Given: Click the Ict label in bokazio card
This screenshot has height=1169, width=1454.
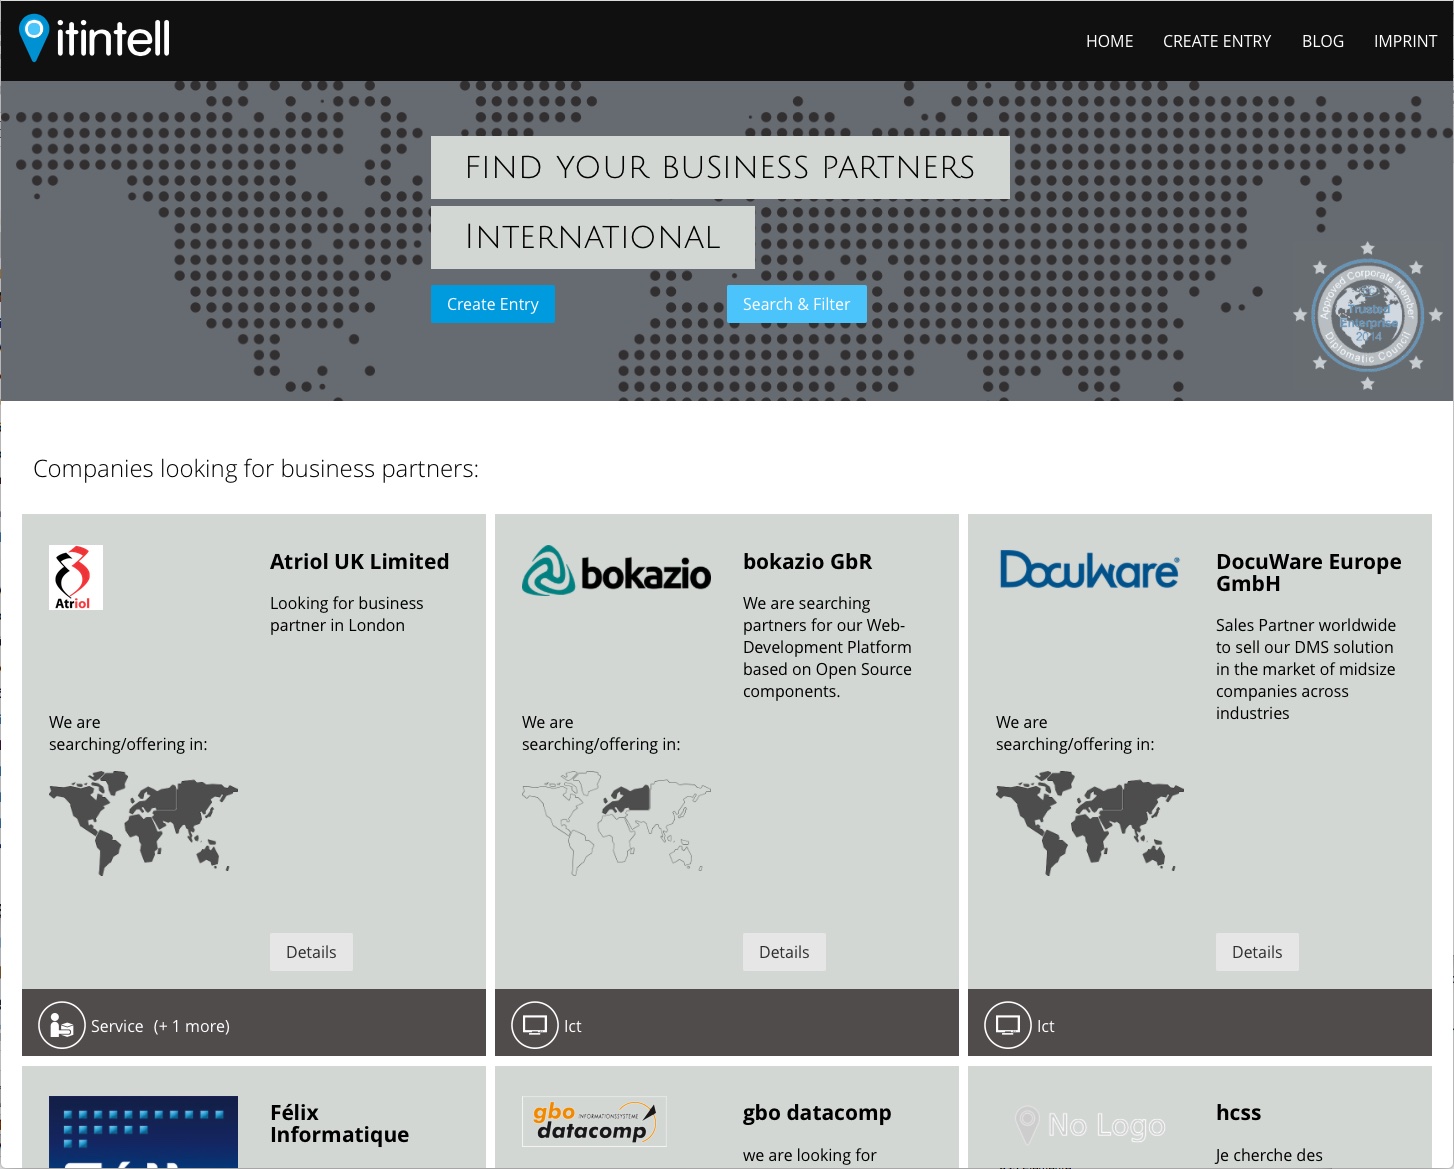Looking at the screenshot, I should click(572, 1026).
